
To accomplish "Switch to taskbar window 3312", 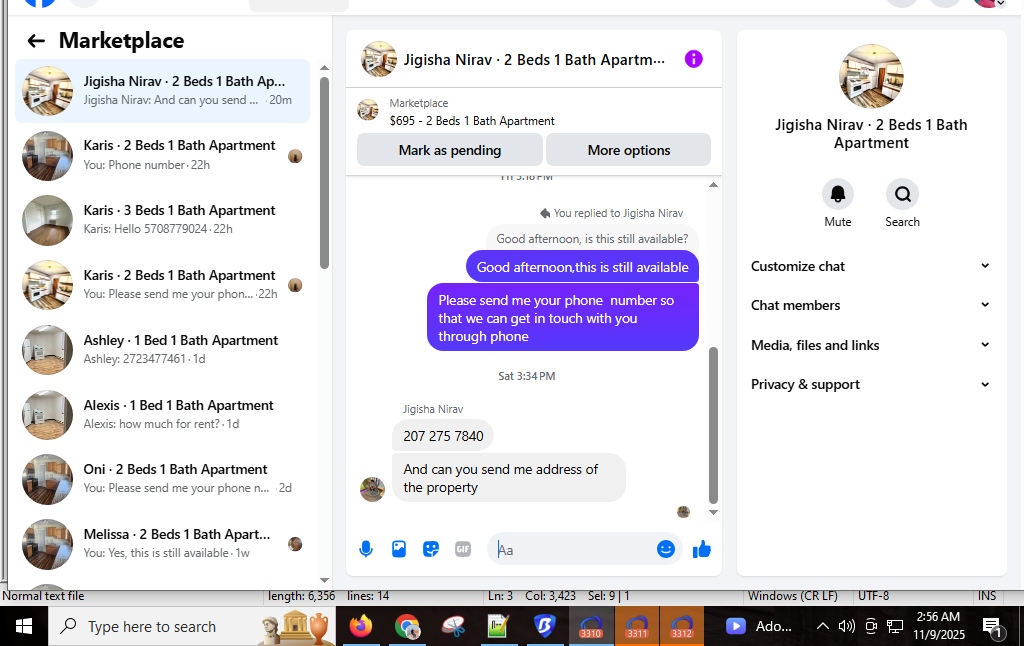I will pos(682,626).
